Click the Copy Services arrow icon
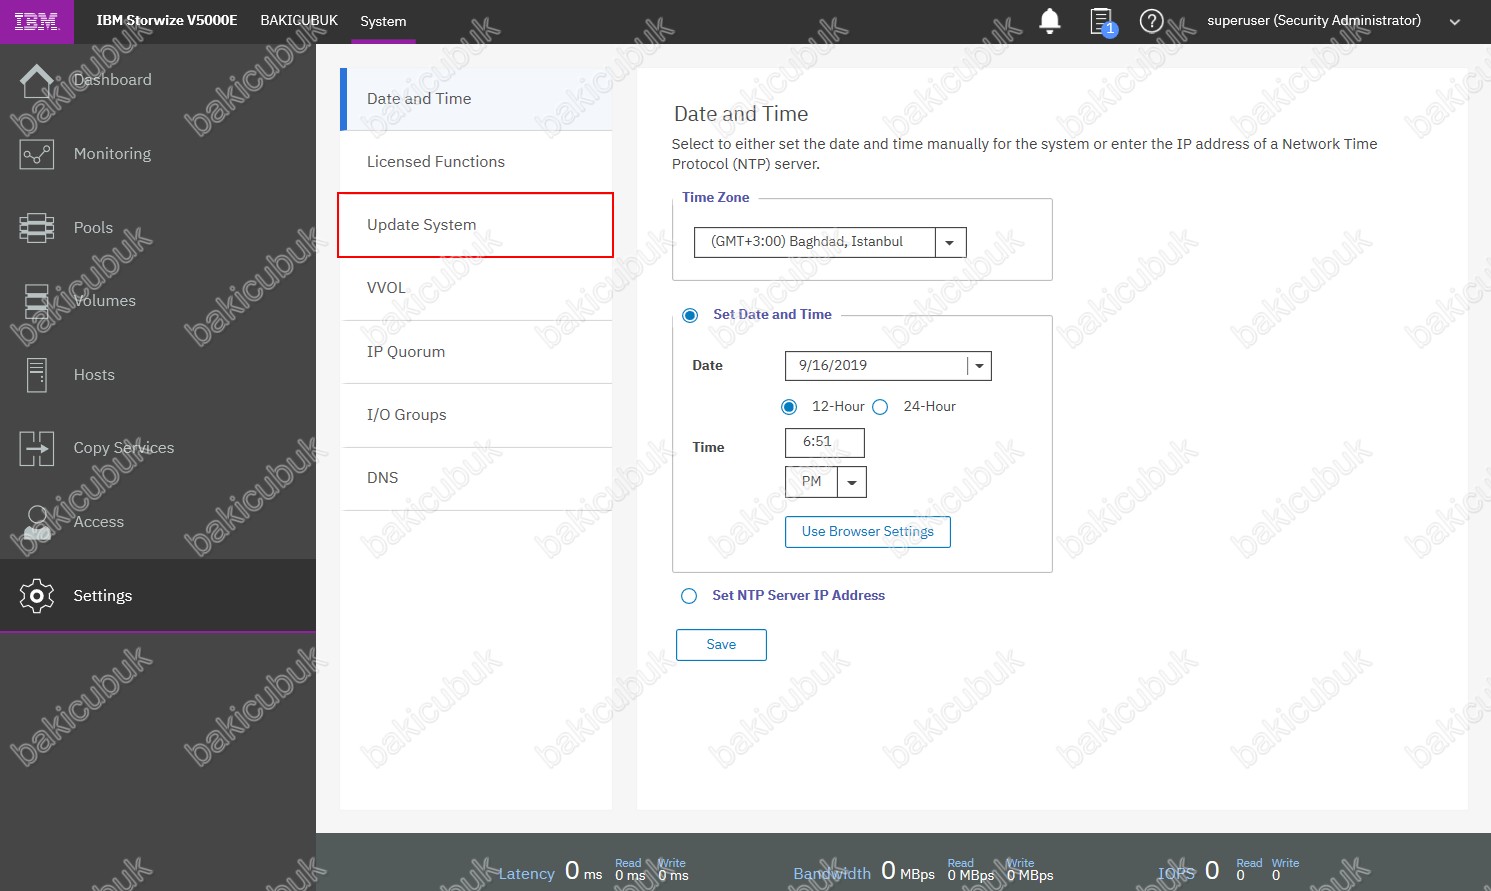This screenshot has height=891, width=1491. pos(37,448)
